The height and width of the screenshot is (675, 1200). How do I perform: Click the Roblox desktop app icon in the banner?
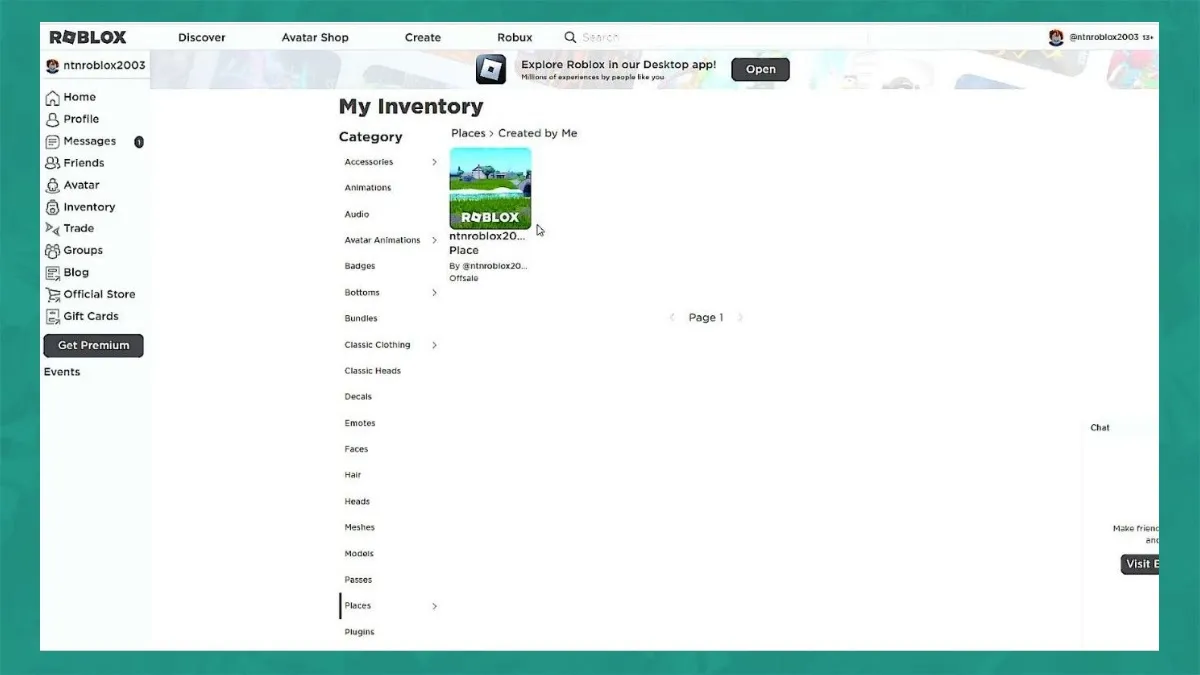coord(490,69)
